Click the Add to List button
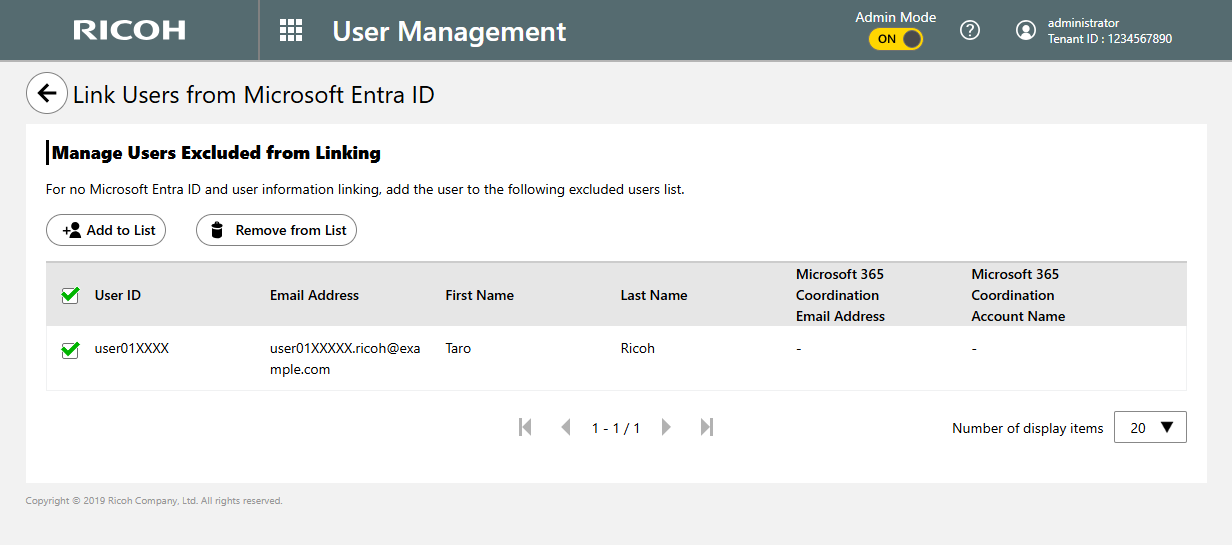Screen dimensions: 1232x545 106,230
